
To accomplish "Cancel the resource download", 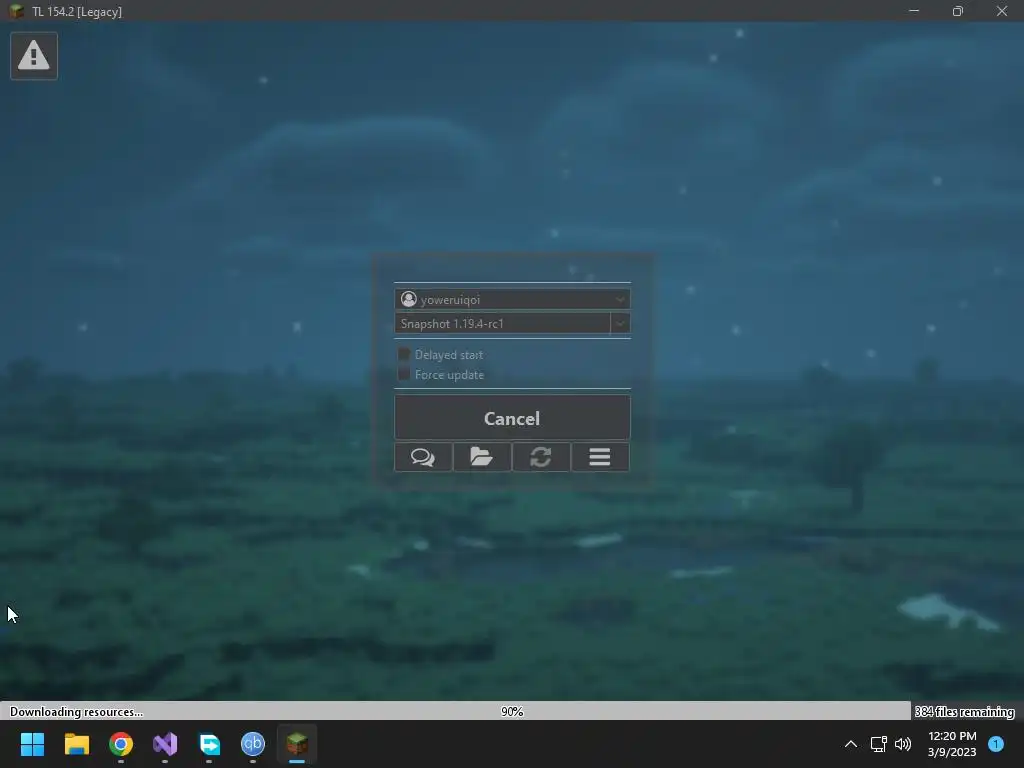I will pyautogui.click(x=512, y=418).
